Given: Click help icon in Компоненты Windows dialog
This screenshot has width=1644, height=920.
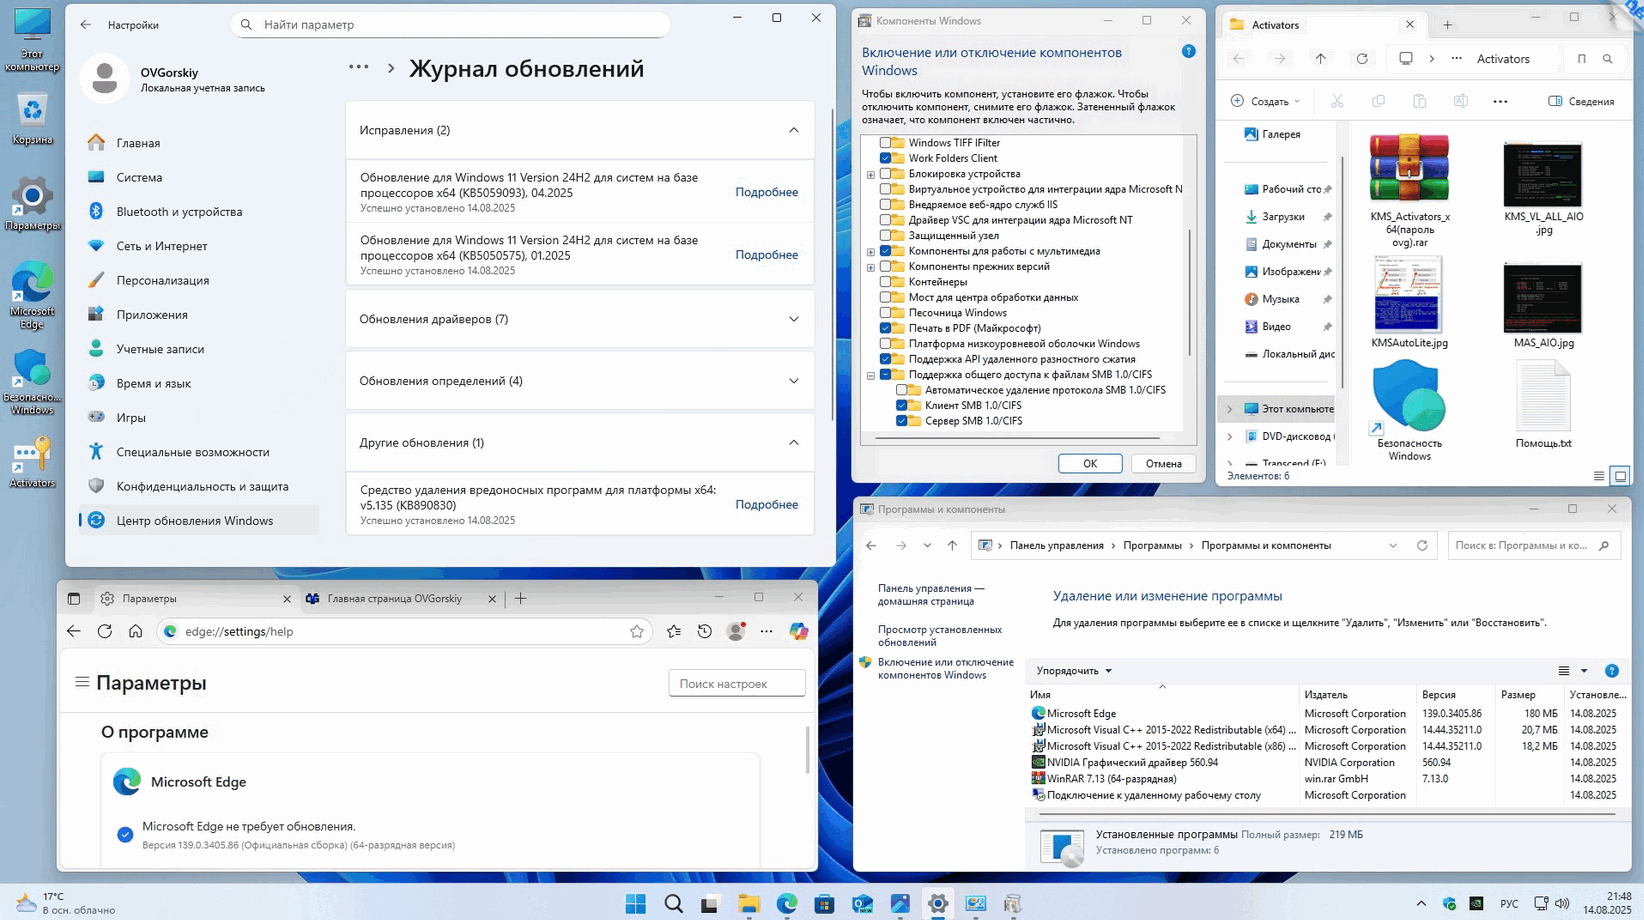Looking at the screenshot, I should [x=1188, y=52].
